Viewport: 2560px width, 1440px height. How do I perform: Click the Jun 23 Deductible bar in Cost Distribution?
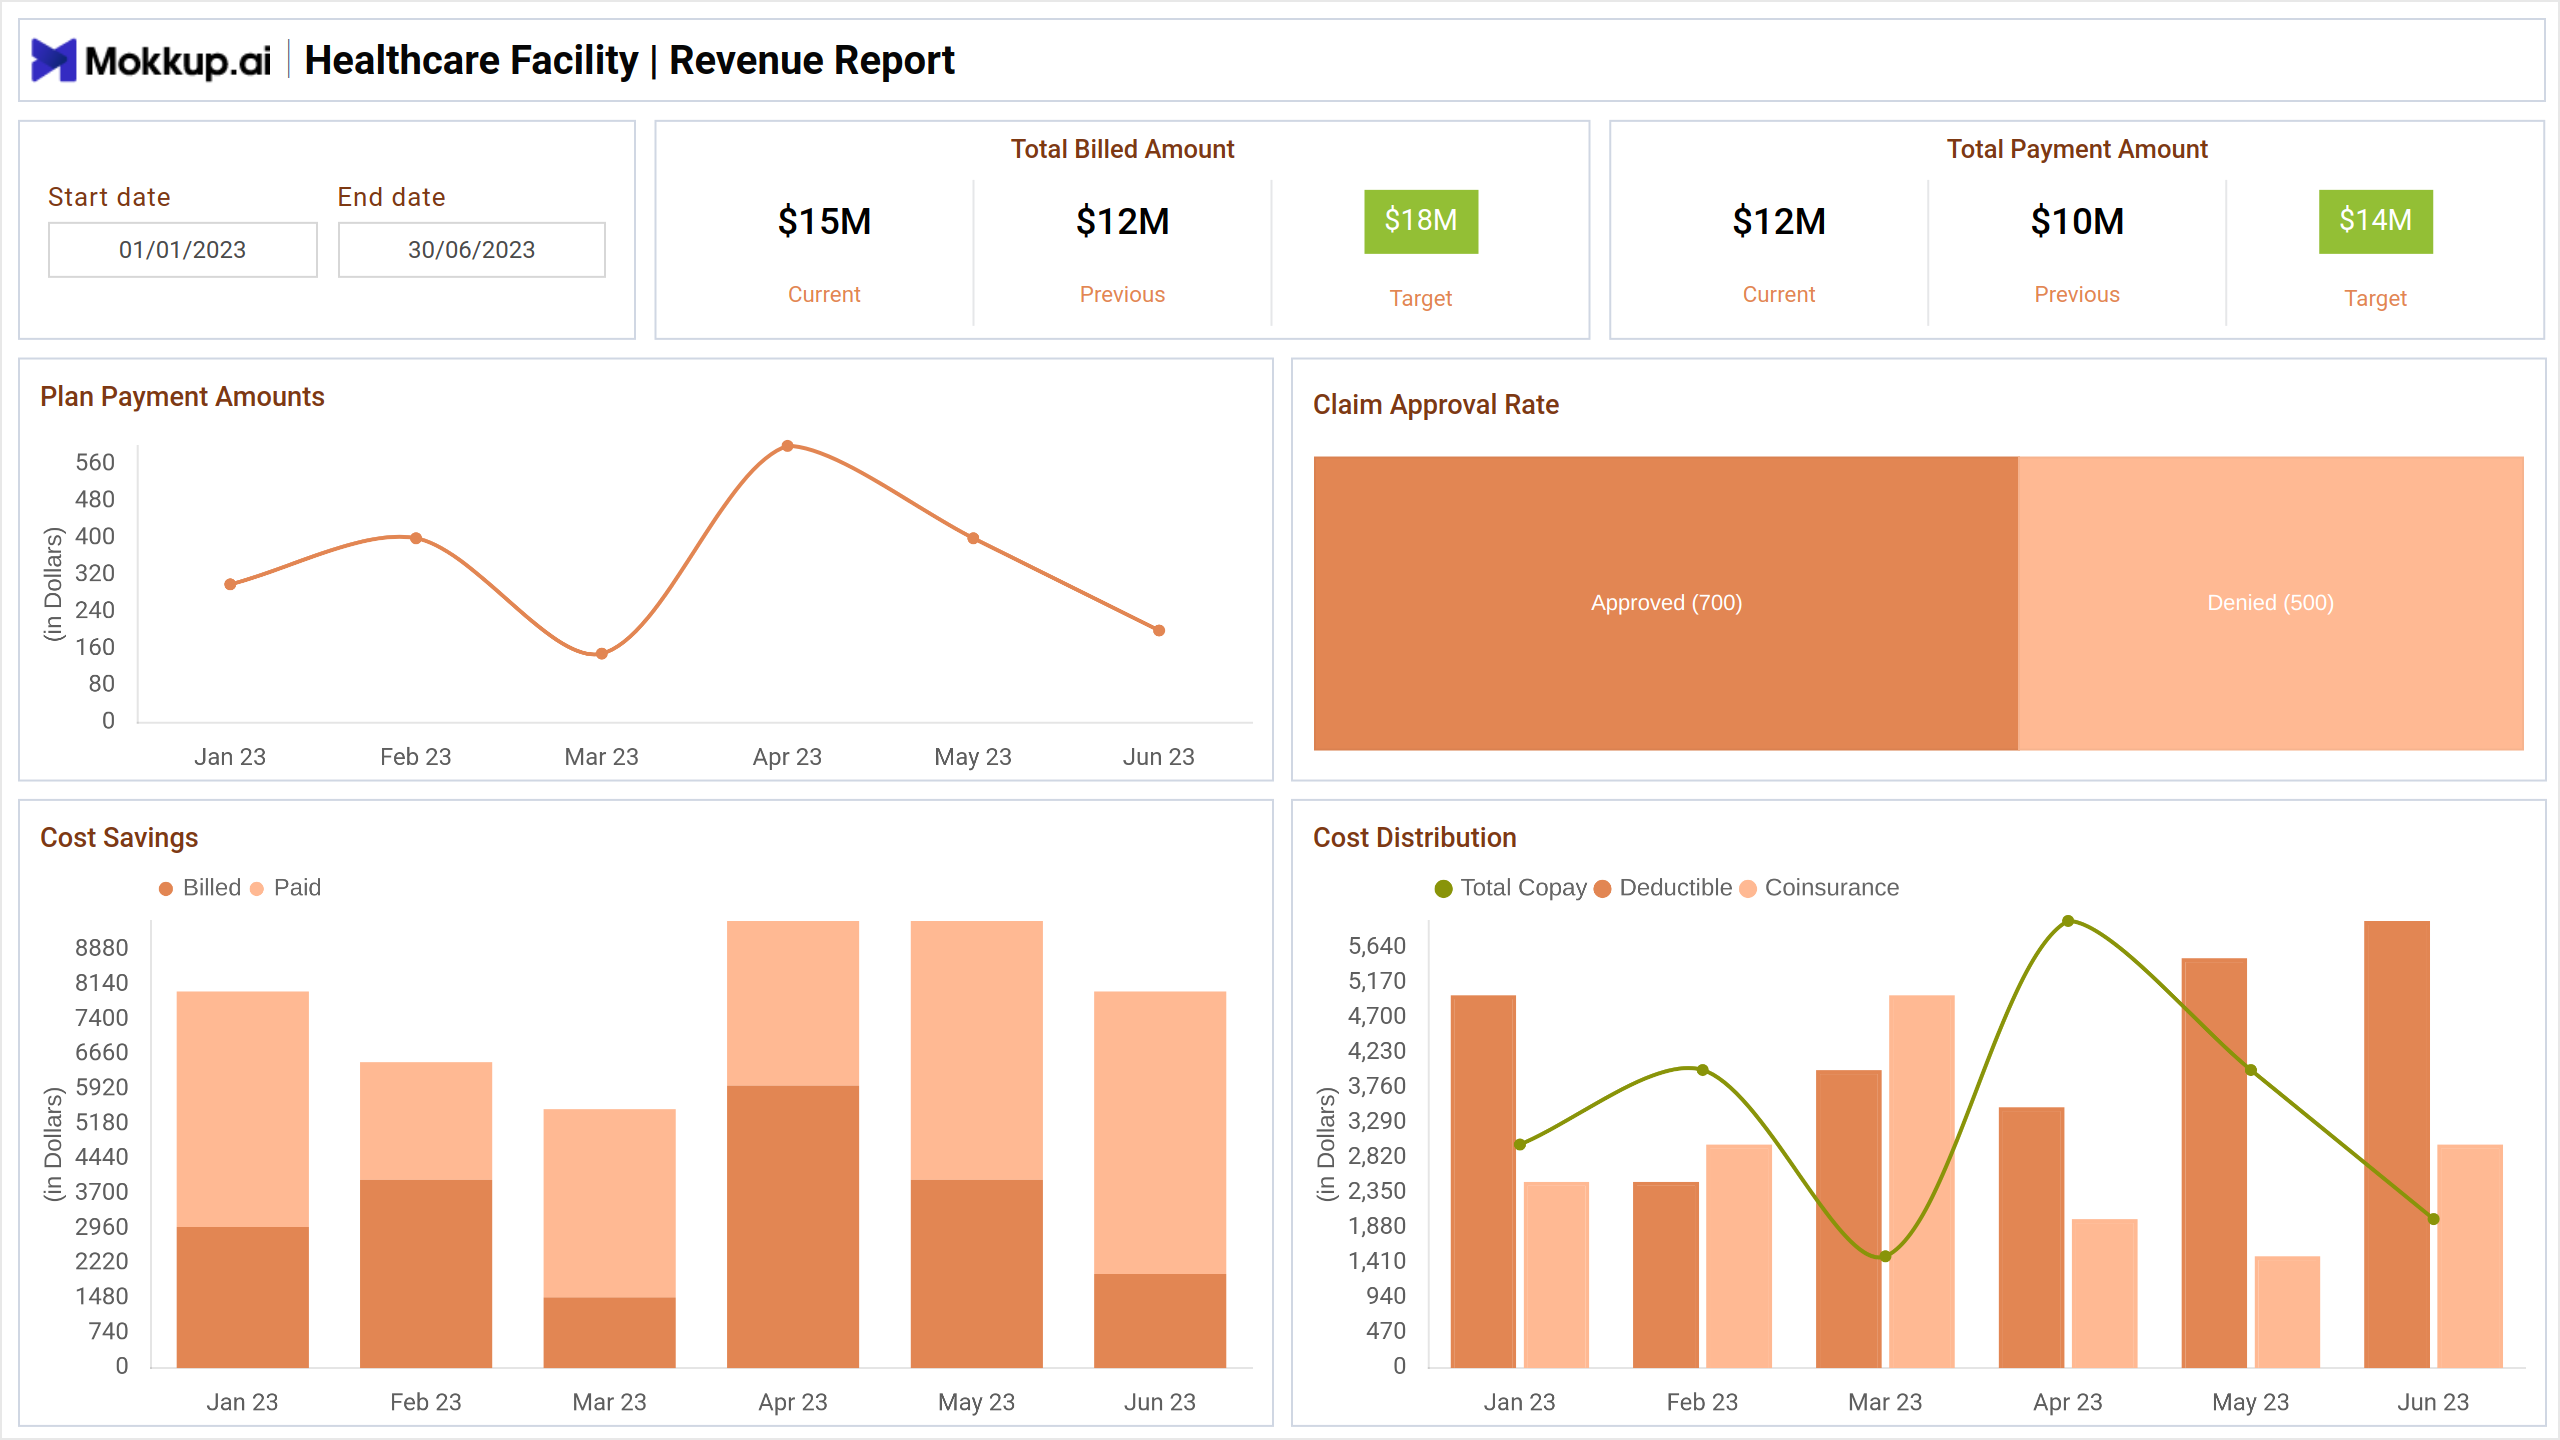coord(2397,1144)
